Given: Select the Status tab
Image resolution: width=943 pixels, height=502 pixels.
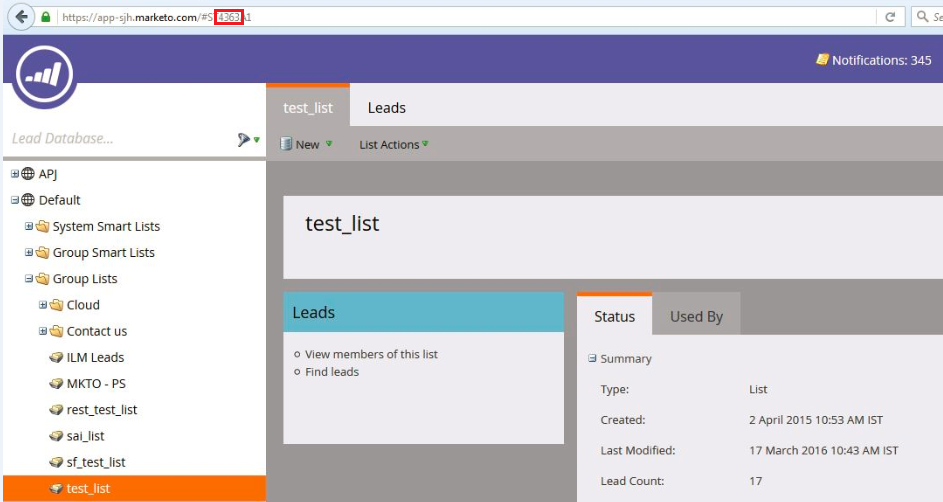Looking at the screenshot, I should pos(614,315).
